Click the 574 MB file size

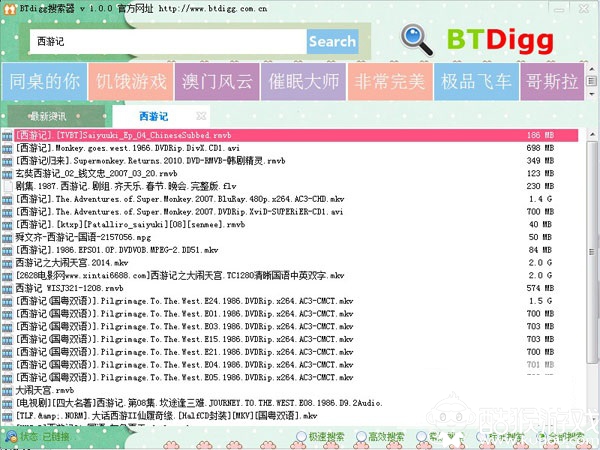coord(540,288)
